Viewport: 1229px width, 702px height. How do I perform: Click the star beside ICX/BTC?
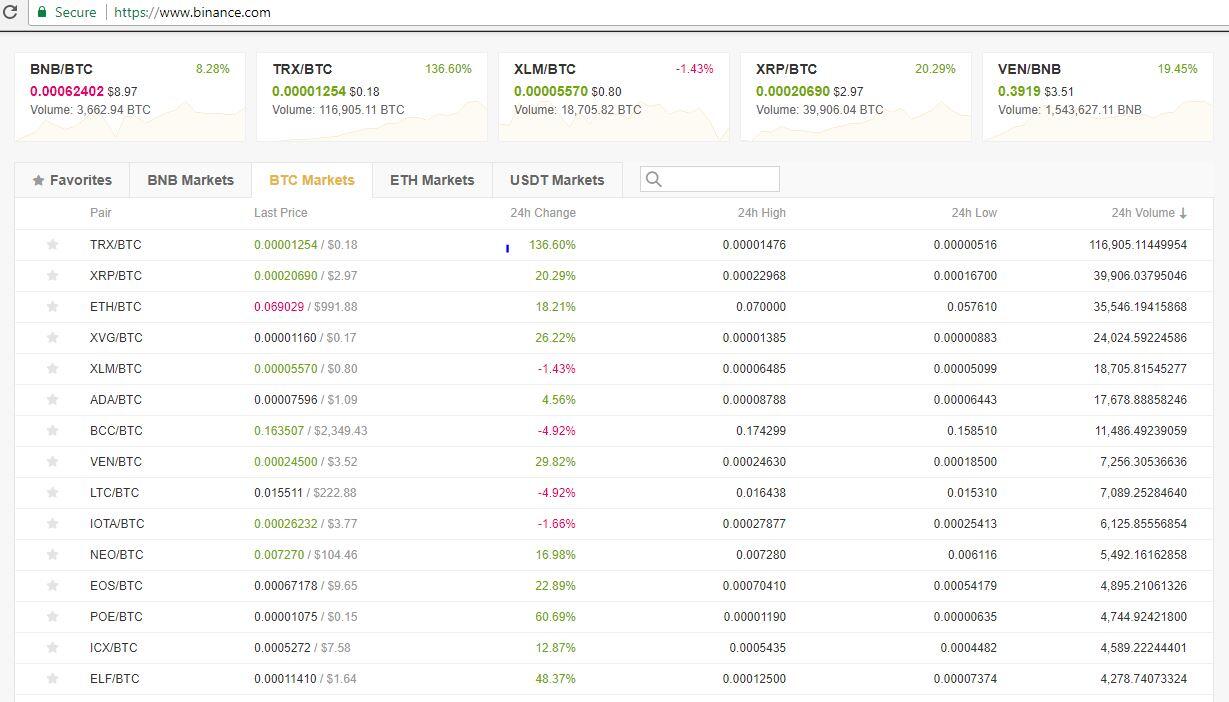click(x=52, y=647)
